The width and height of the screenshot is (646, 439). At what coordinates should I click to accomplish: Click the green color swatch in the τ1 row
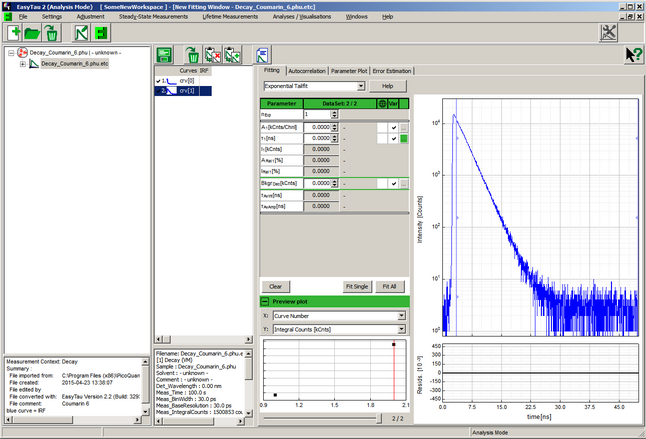pos(405,139)
